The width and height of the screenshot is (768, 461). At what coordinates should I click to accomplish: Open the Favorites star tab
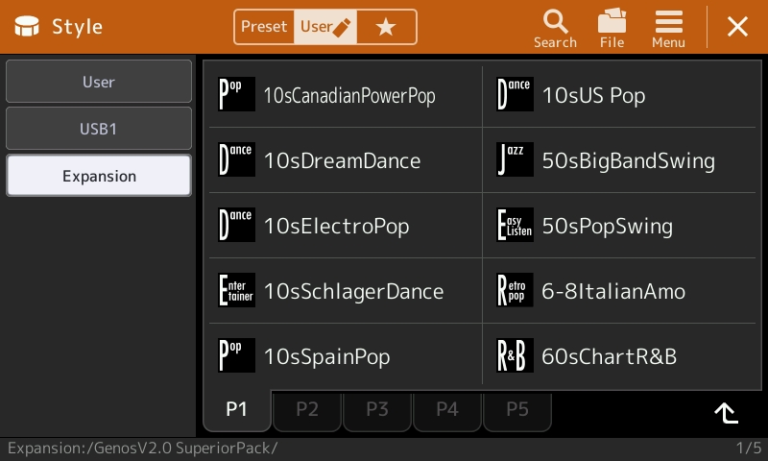(x=386, y=26)
